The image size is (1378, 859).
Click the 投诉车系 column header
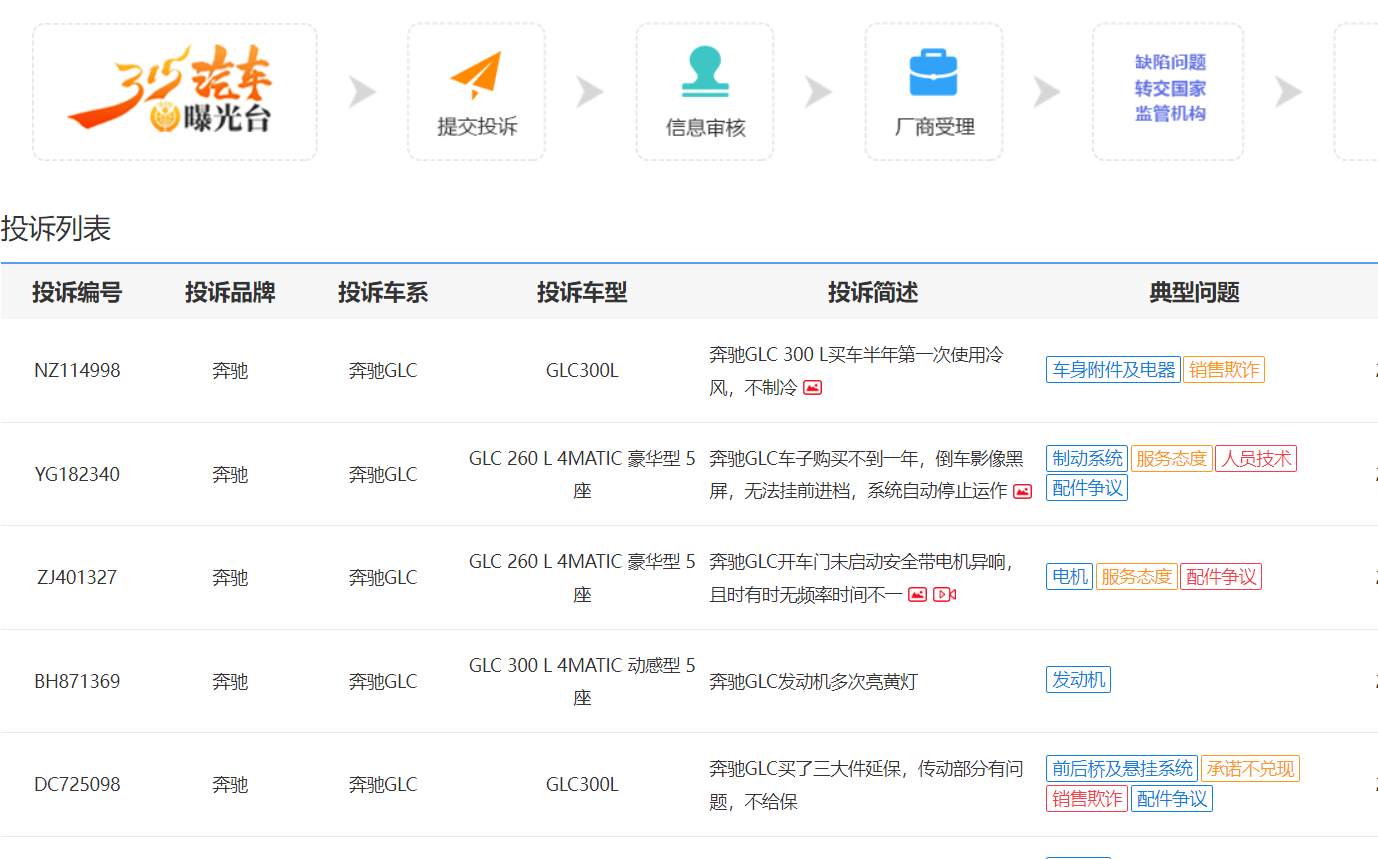point(383,293)
